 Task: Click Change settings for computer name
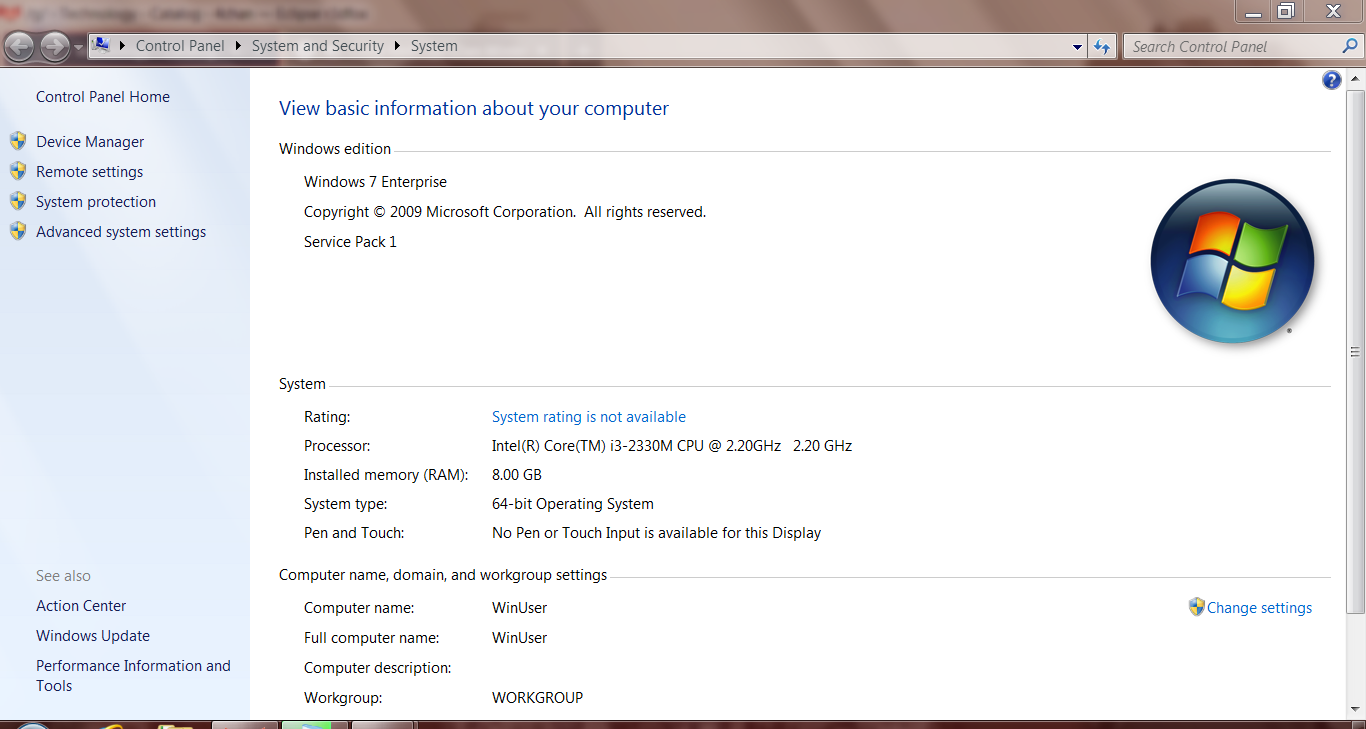[1259, 608]
